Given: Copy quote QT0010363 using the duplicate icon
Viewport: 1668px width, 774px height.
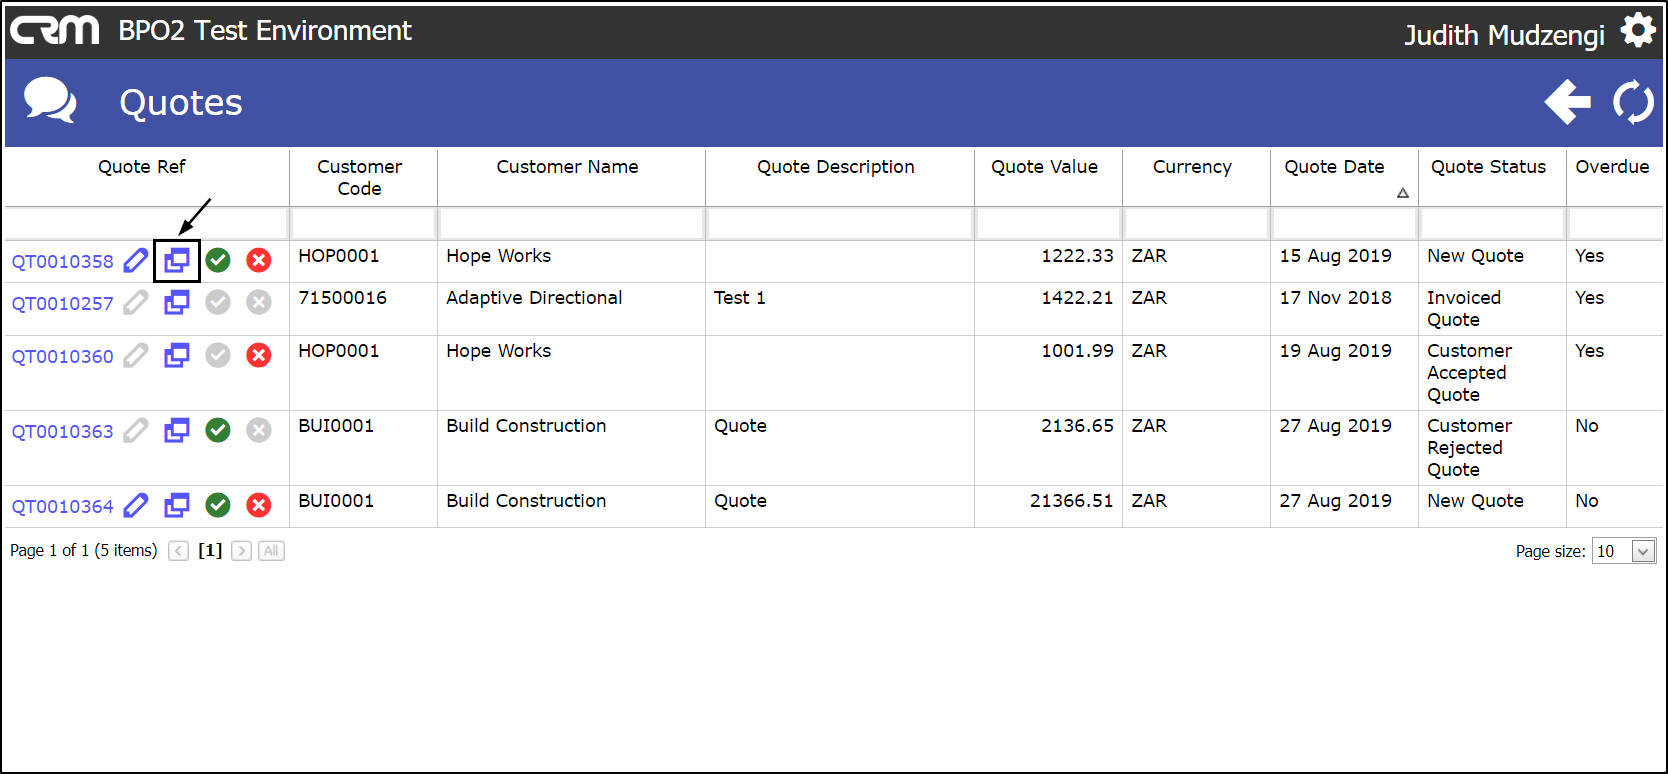Looking at the screenshot, I should point(177,431).
